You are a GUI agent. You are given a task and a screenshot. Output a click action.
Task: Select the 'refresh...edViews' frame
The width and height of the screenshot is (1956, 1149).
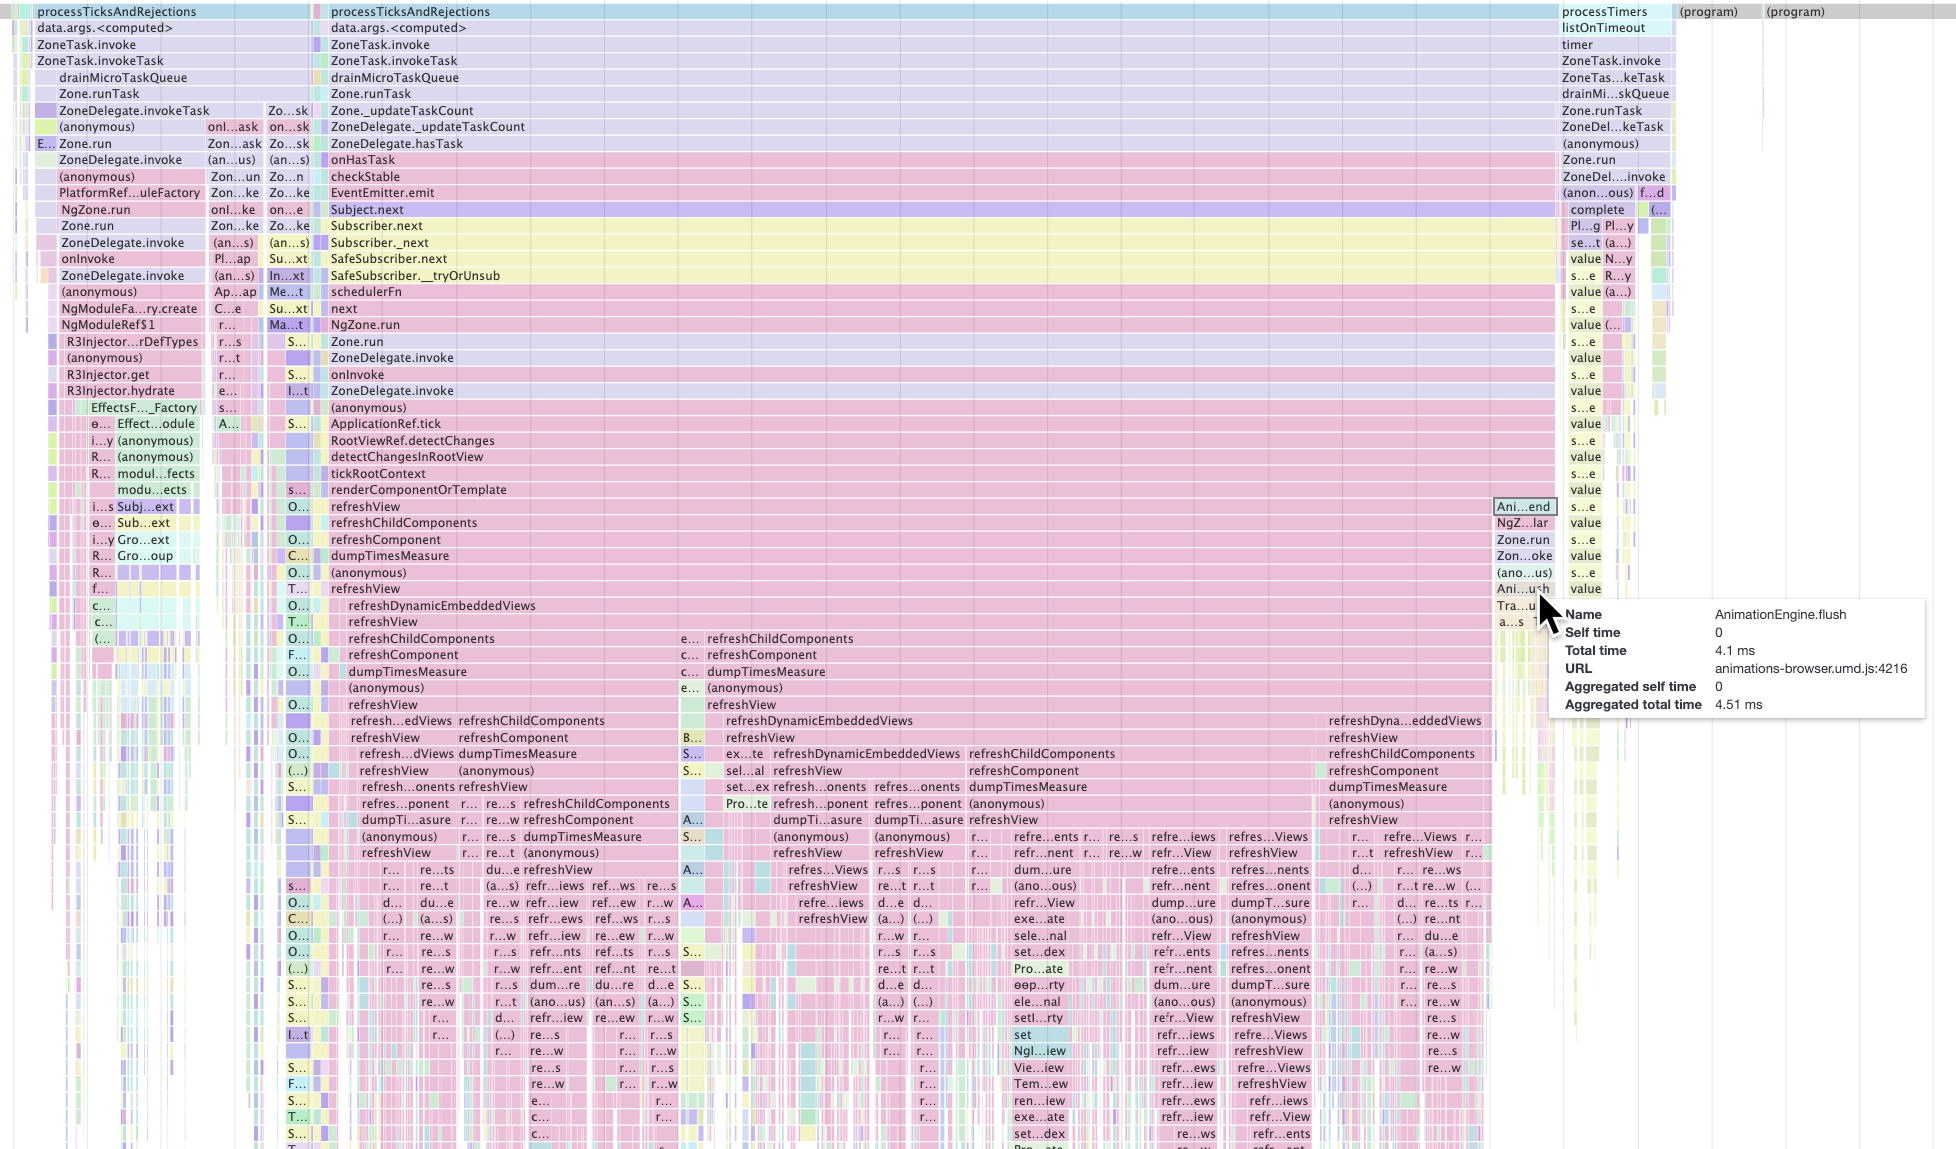[401, 721]
